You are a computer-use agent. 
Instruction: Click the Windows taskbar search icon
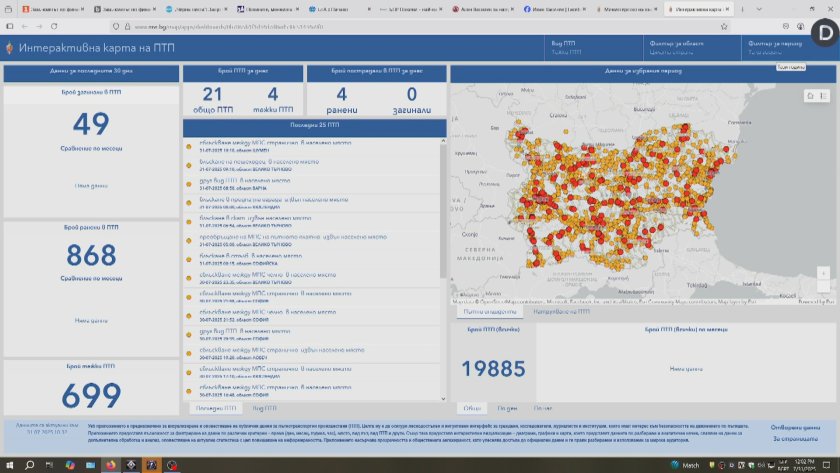pos(29,464)
